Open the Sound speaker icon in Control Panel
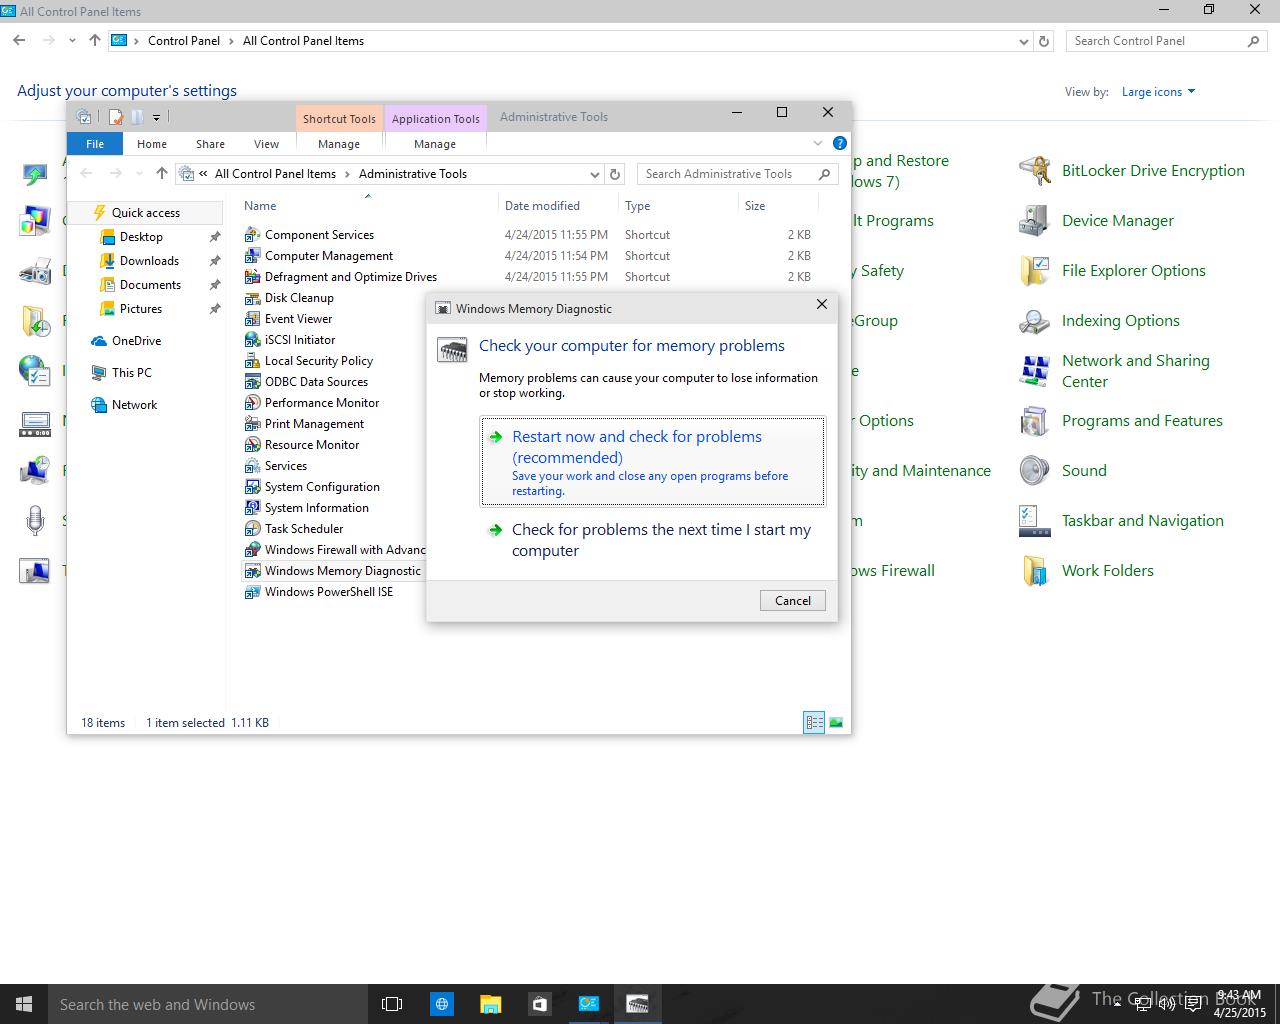 (x=1034, y=471)
